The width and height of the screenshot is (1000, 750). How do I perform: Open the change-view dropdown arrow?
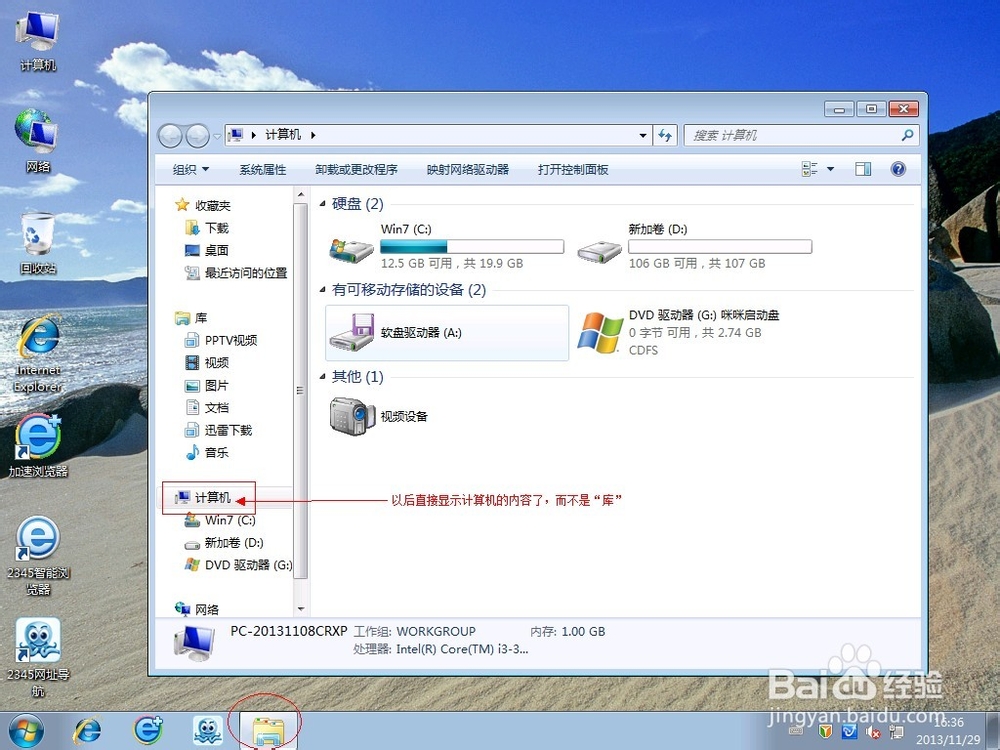click(x=830, y=169)
